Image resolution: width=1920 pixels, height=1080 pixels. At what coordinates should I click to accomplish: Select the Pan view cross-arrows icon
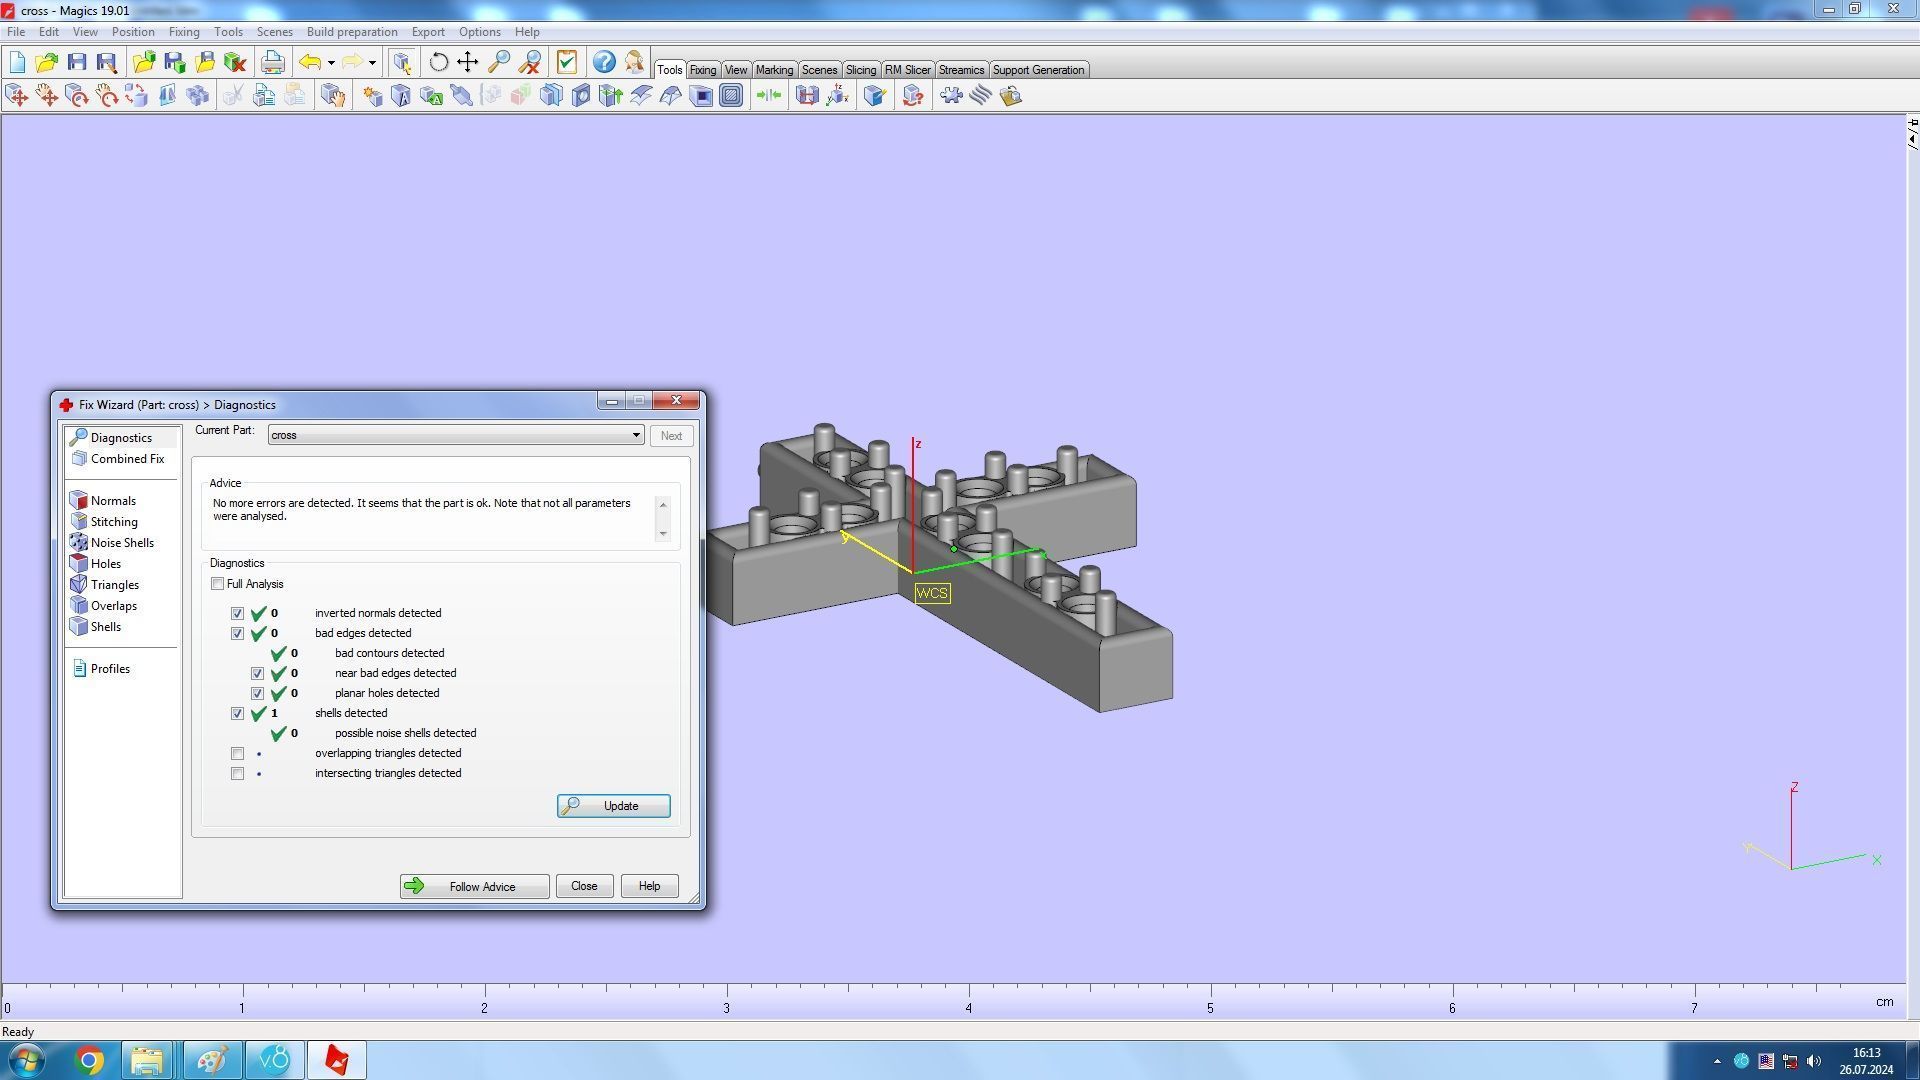coord(467,62)
